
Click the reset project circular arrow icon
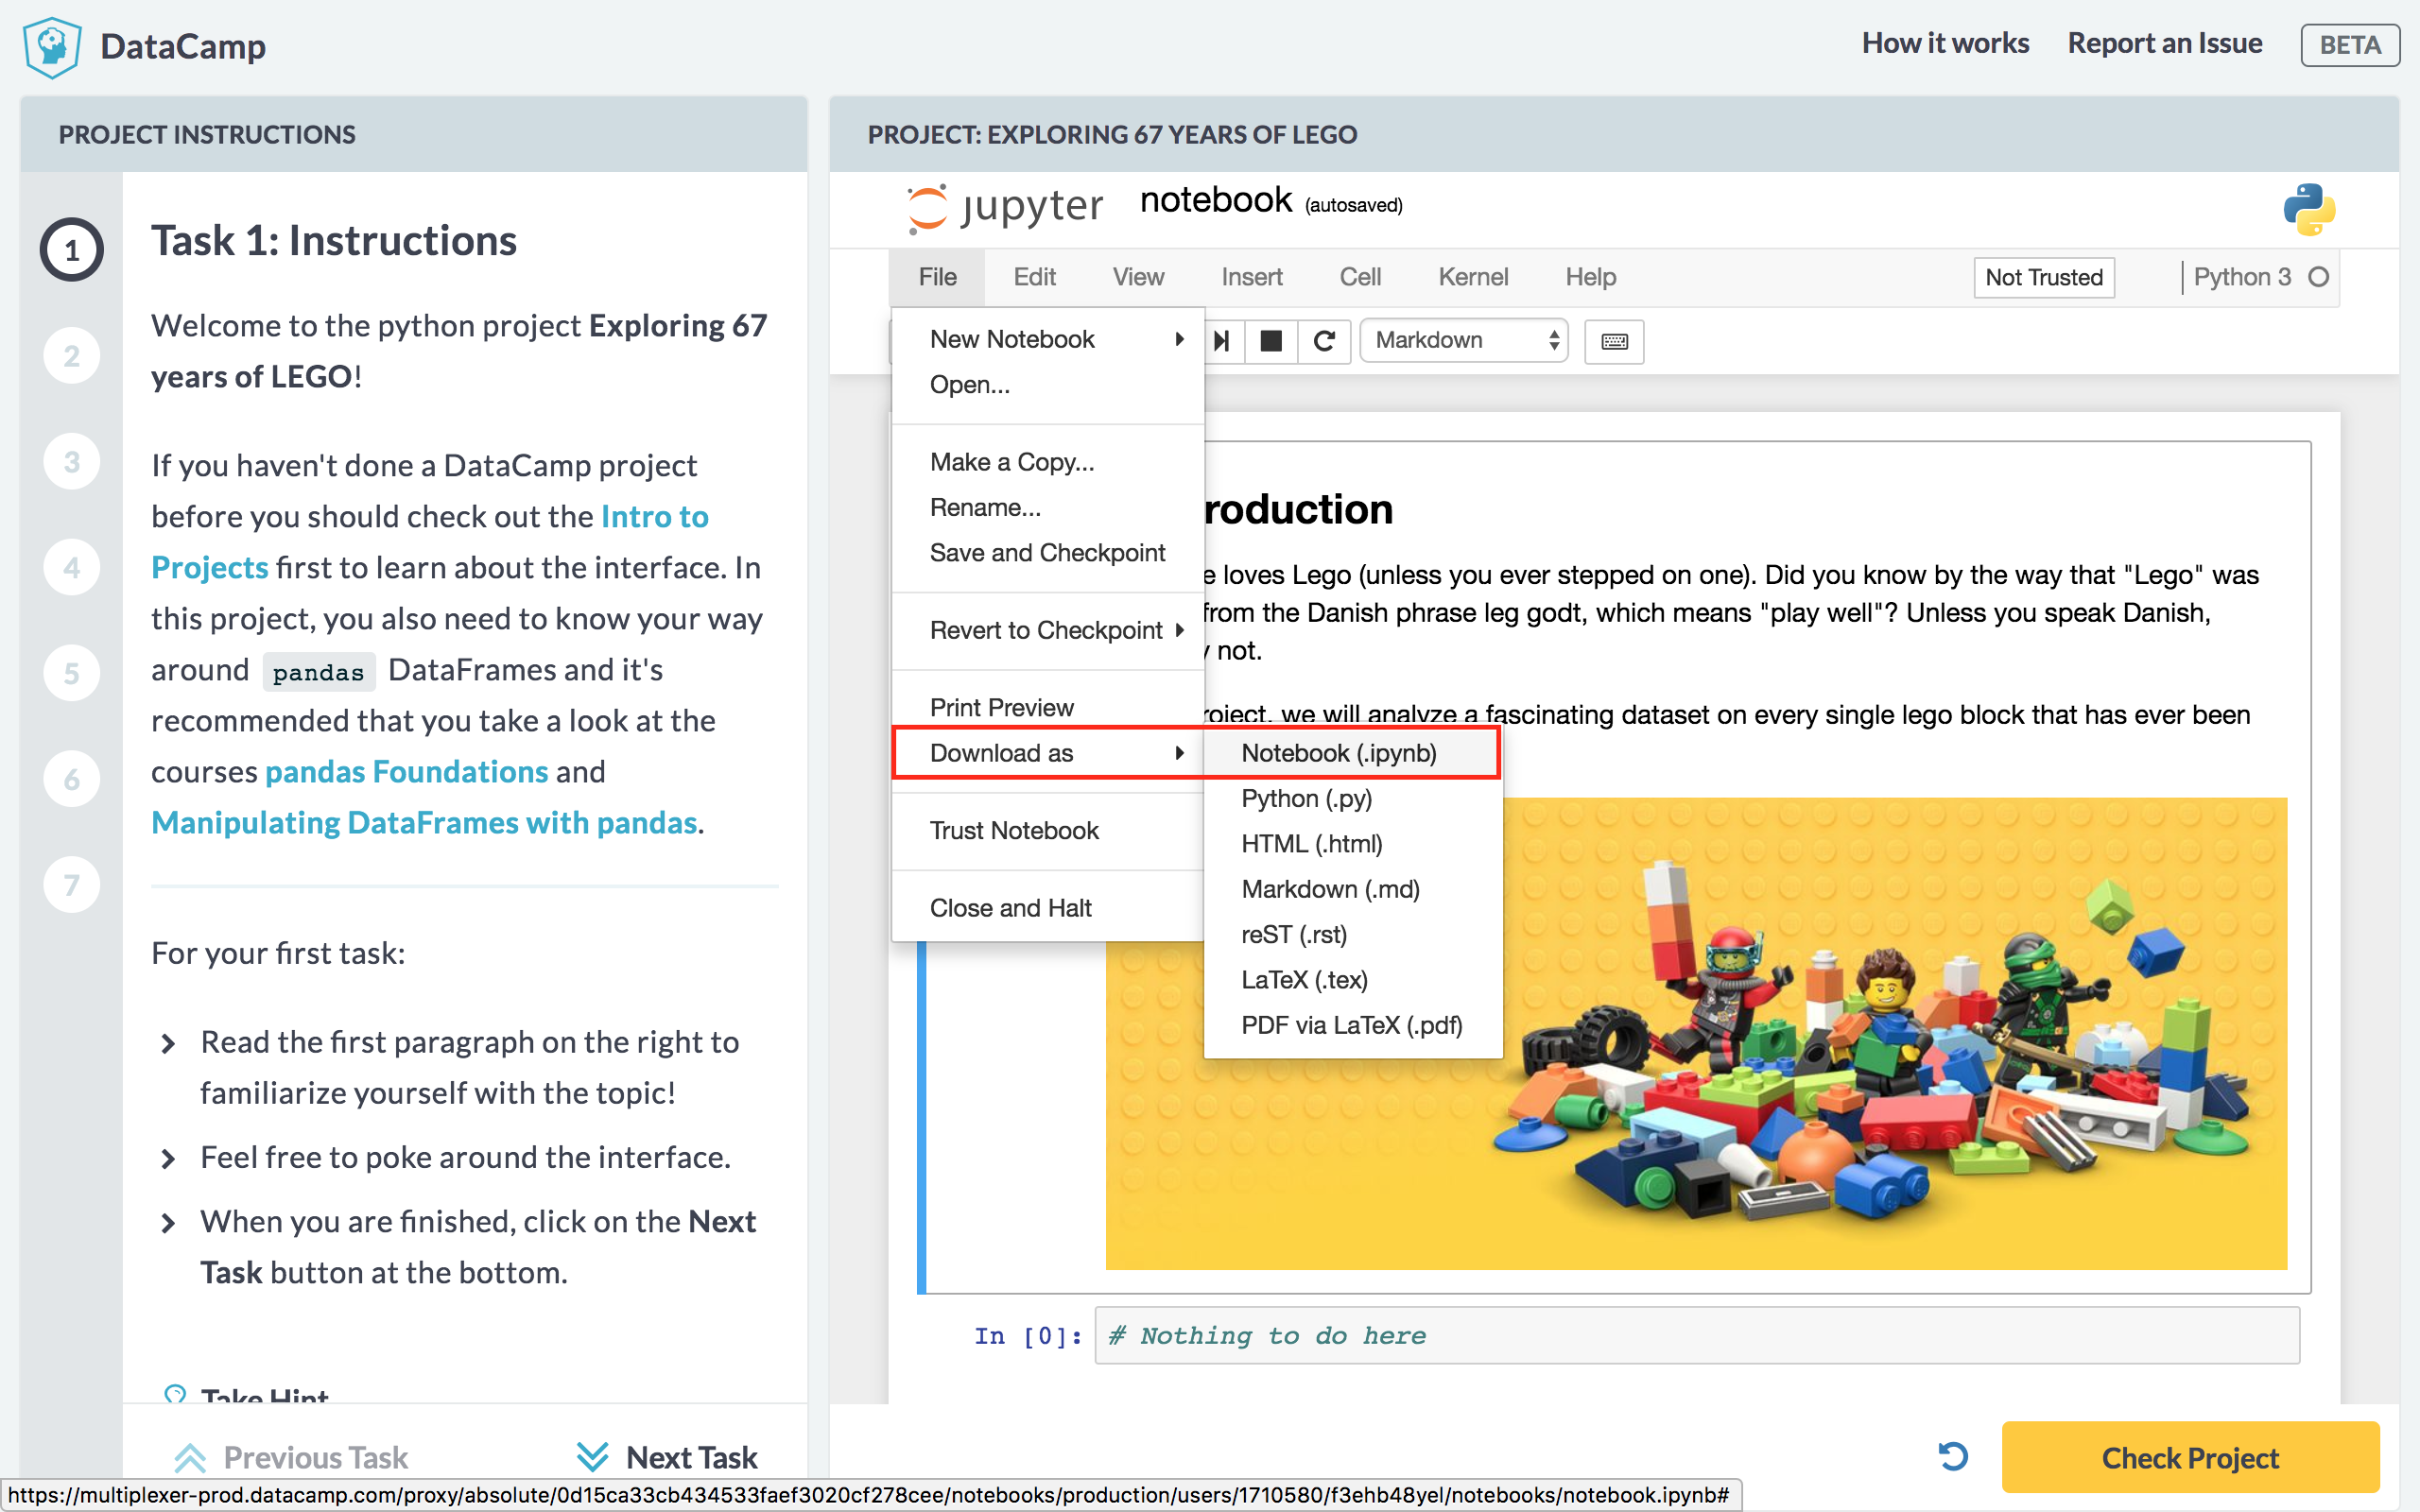[1953, 1456]
